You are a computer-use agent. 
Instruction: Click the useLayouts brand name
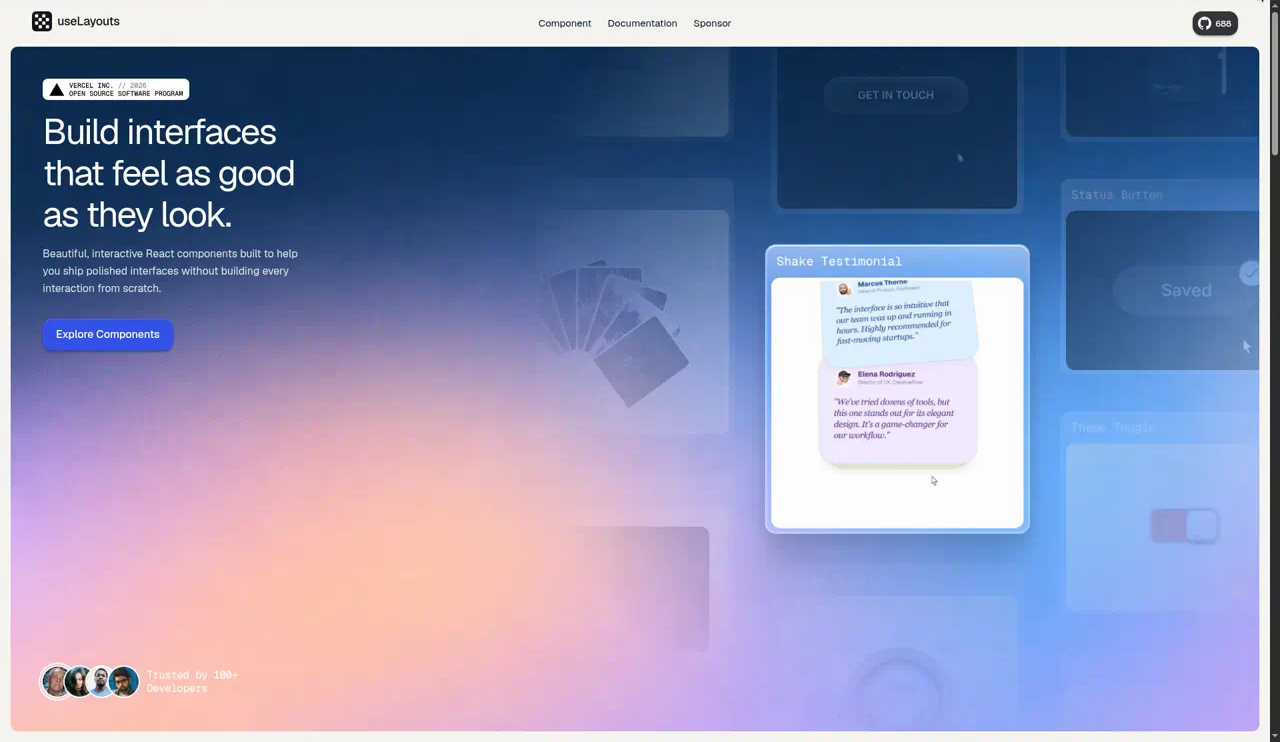coord(88,21)
